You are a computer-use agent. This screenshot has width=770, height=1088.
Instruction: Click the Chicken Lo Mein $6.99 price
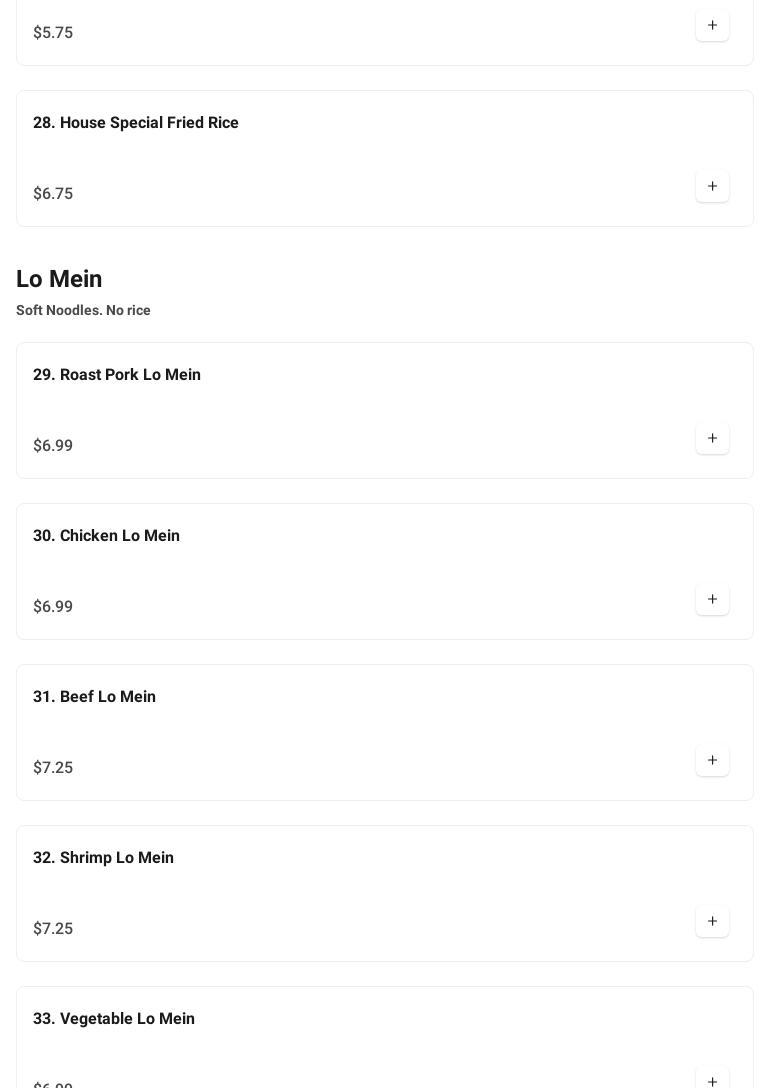tap(53, 607)
